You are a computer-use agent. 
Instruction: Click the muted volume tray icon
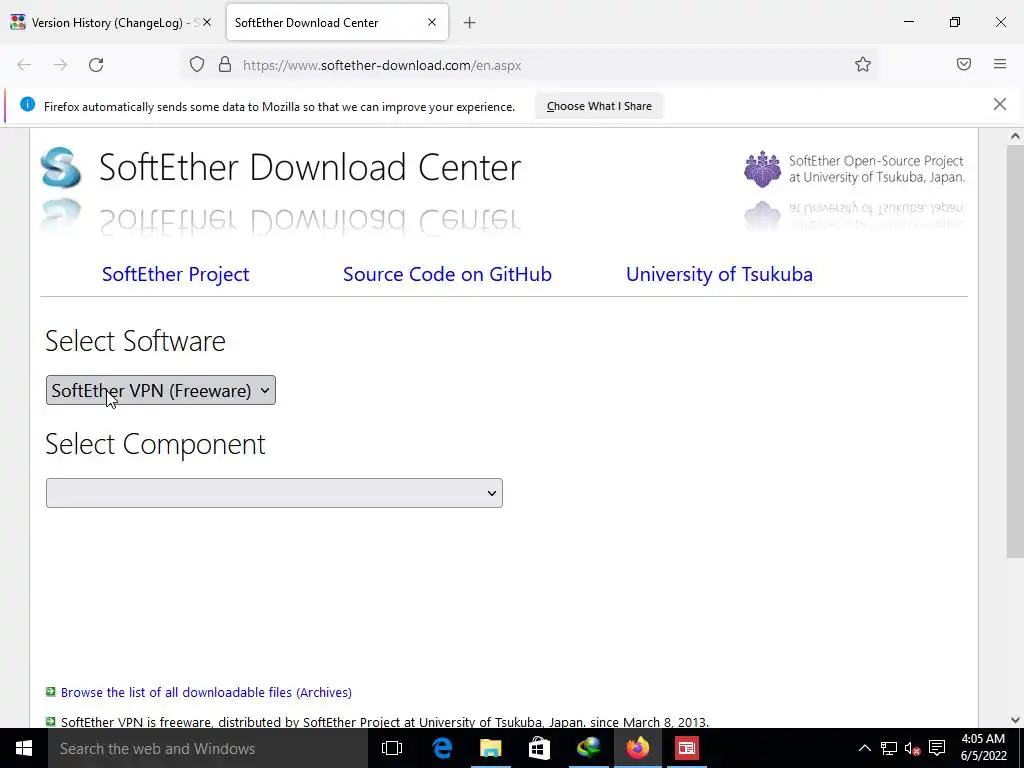click(912, 748)
